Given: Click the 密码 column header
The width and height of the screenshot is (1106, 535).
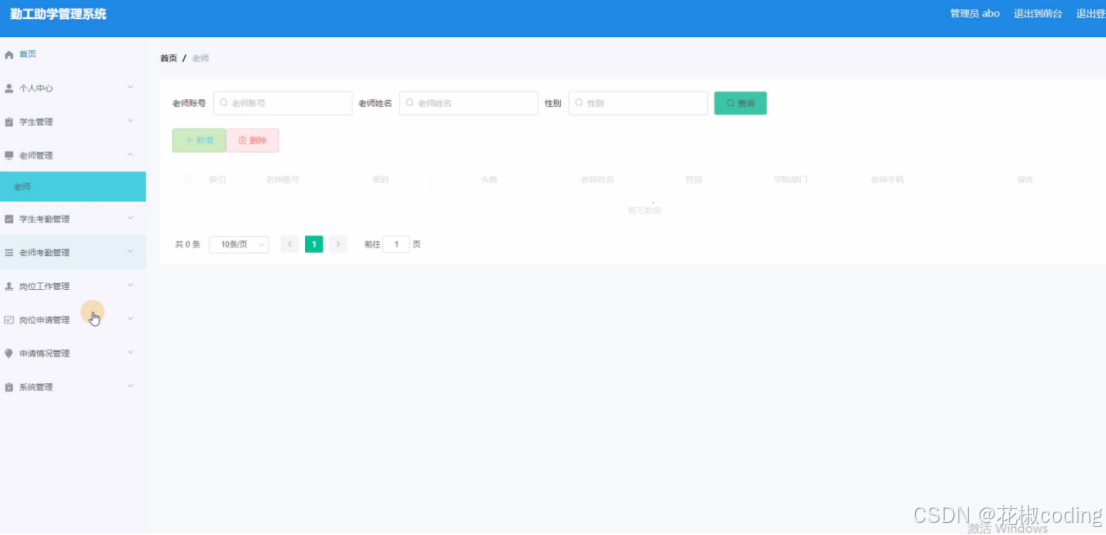Looking at the screenshot, I should (x=380, y=180).
